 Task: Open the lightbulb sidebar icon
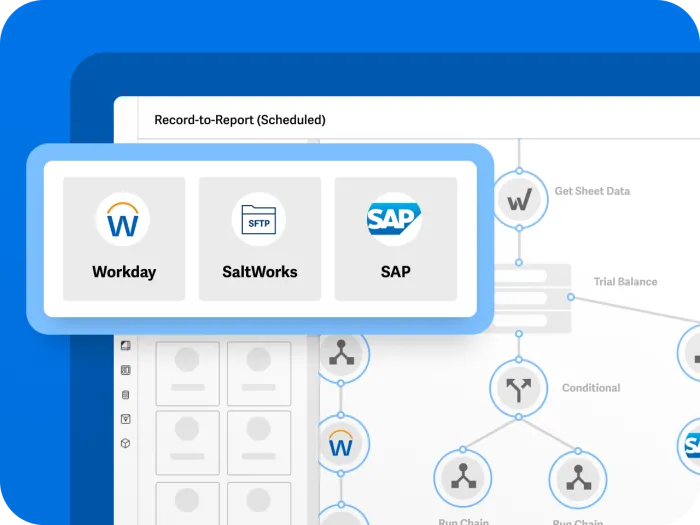tap(125, 419)
